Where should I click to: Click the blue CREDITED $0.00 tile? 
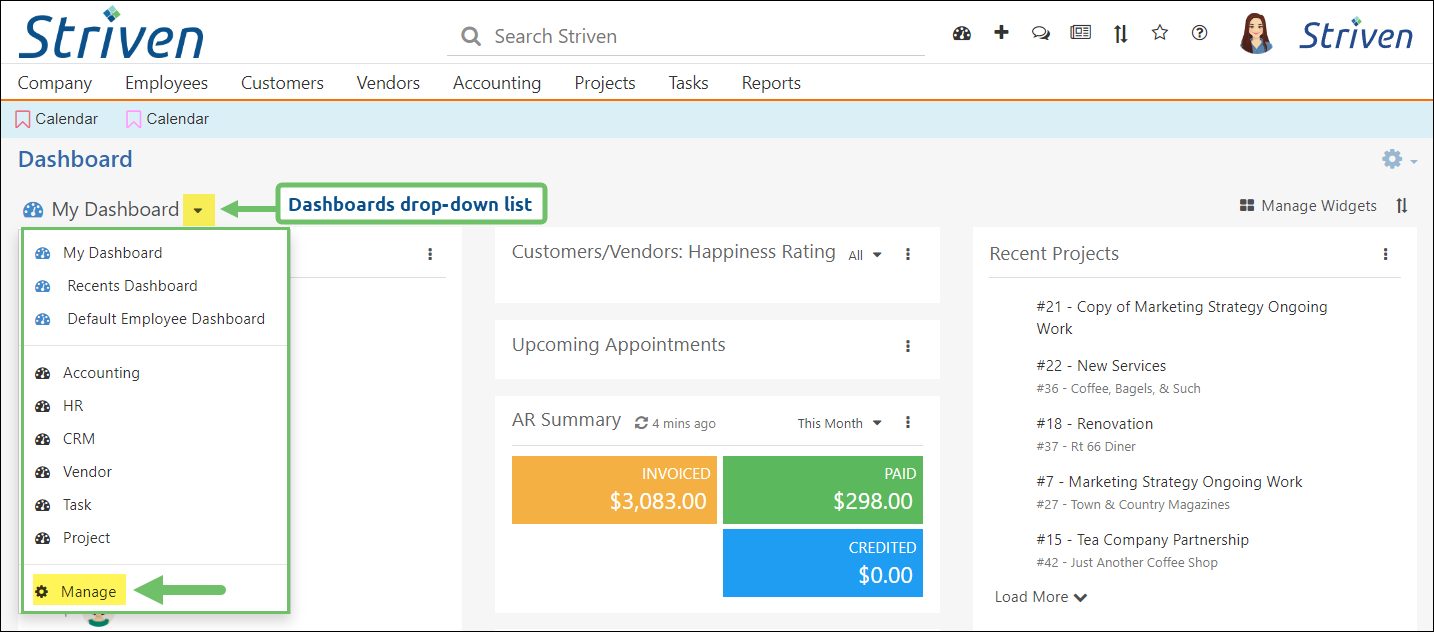click(x=823, y=563)
